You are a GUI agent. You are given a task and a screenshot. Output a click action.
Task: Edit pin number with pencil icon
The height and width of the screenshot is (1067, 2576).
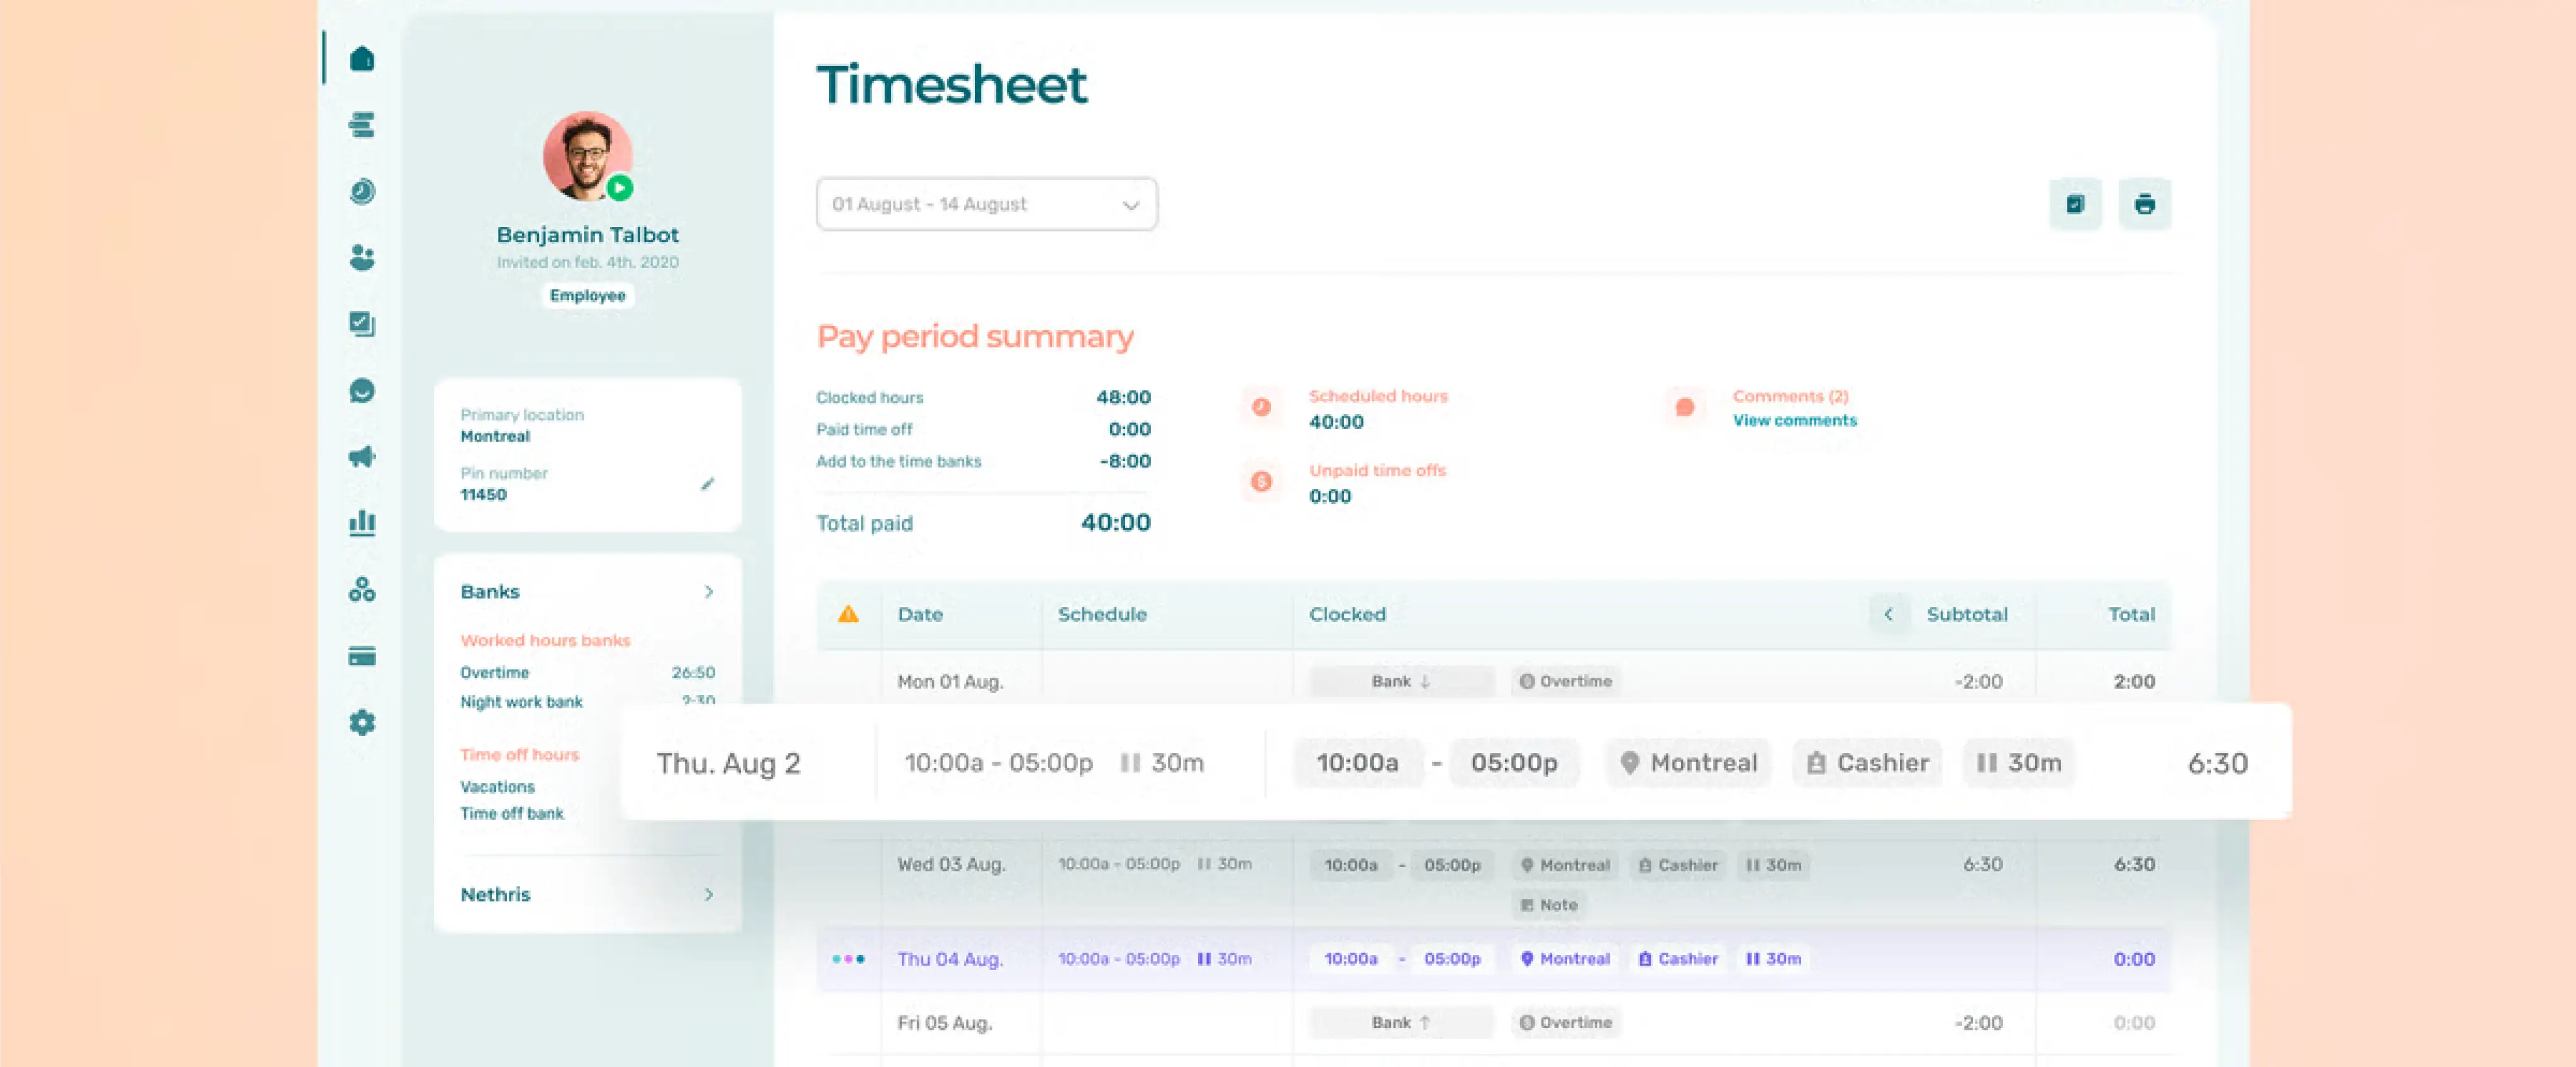[x=707, y=484]
